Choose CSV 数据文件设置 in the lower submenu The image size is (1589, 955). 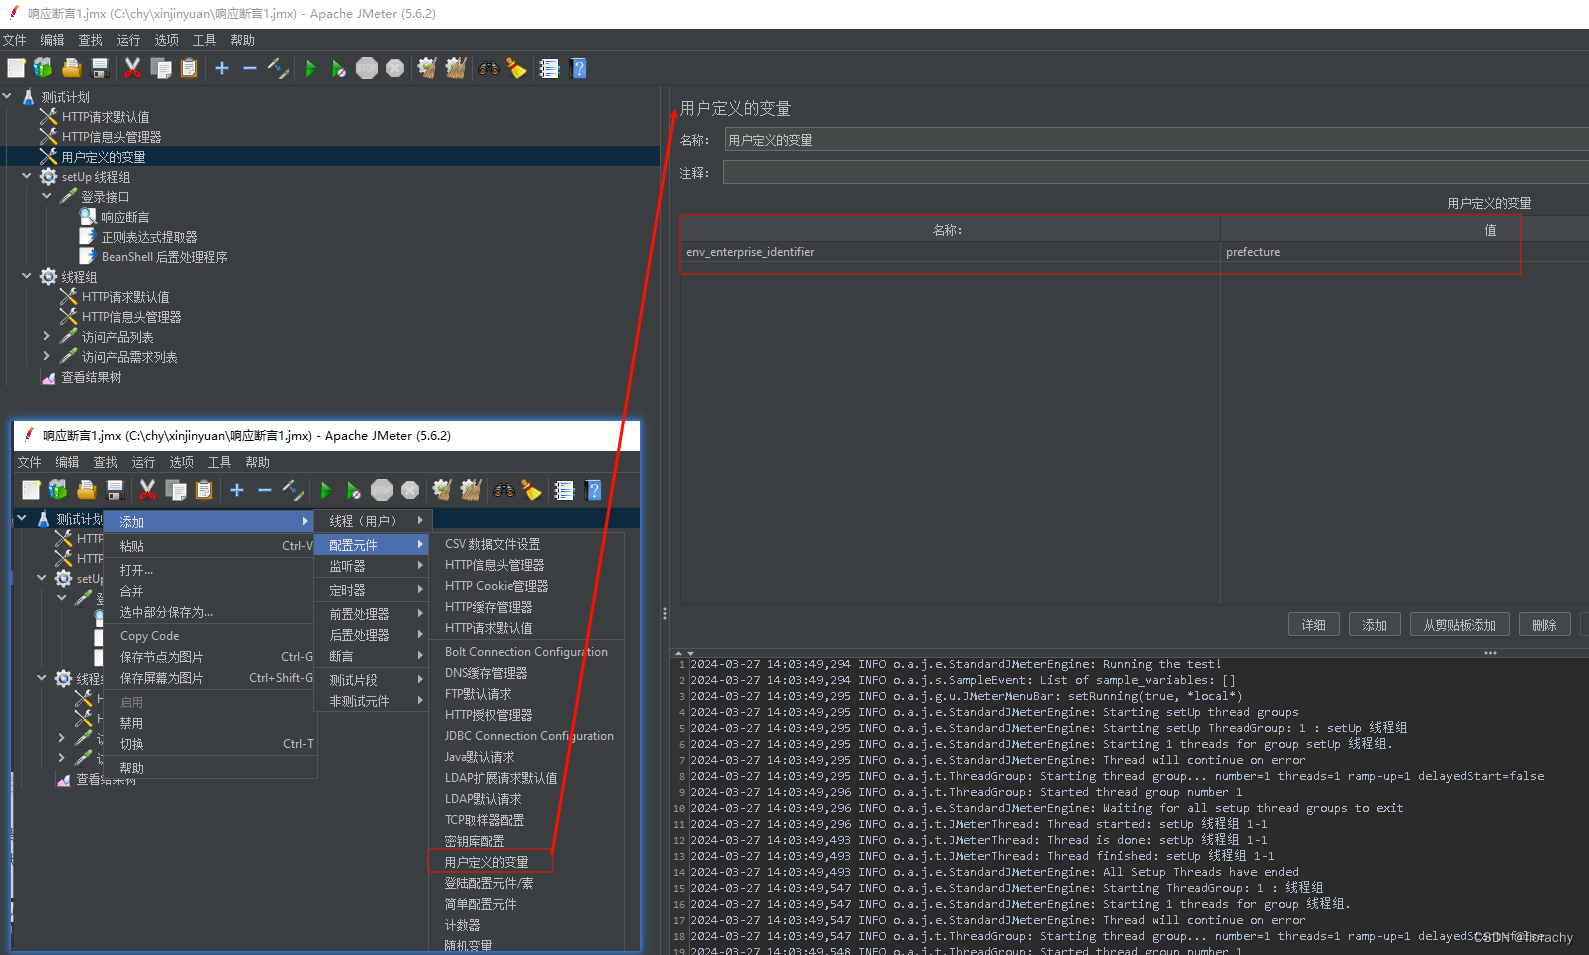point(492,544)
